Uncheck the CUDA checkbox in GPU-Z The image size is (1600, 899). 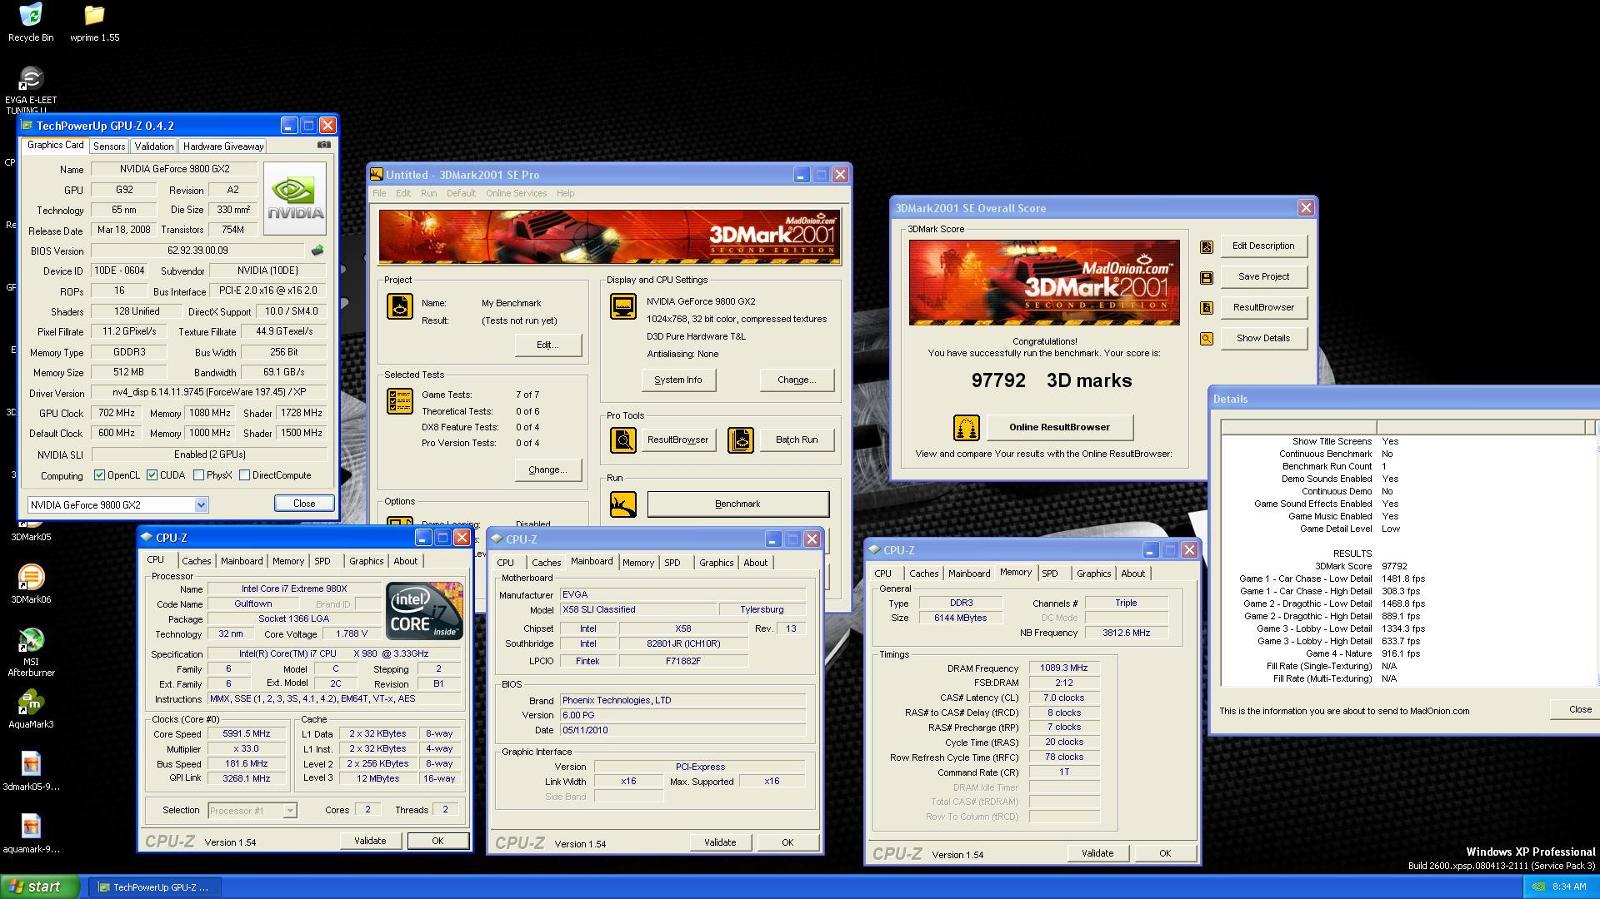tap(152, 475)
